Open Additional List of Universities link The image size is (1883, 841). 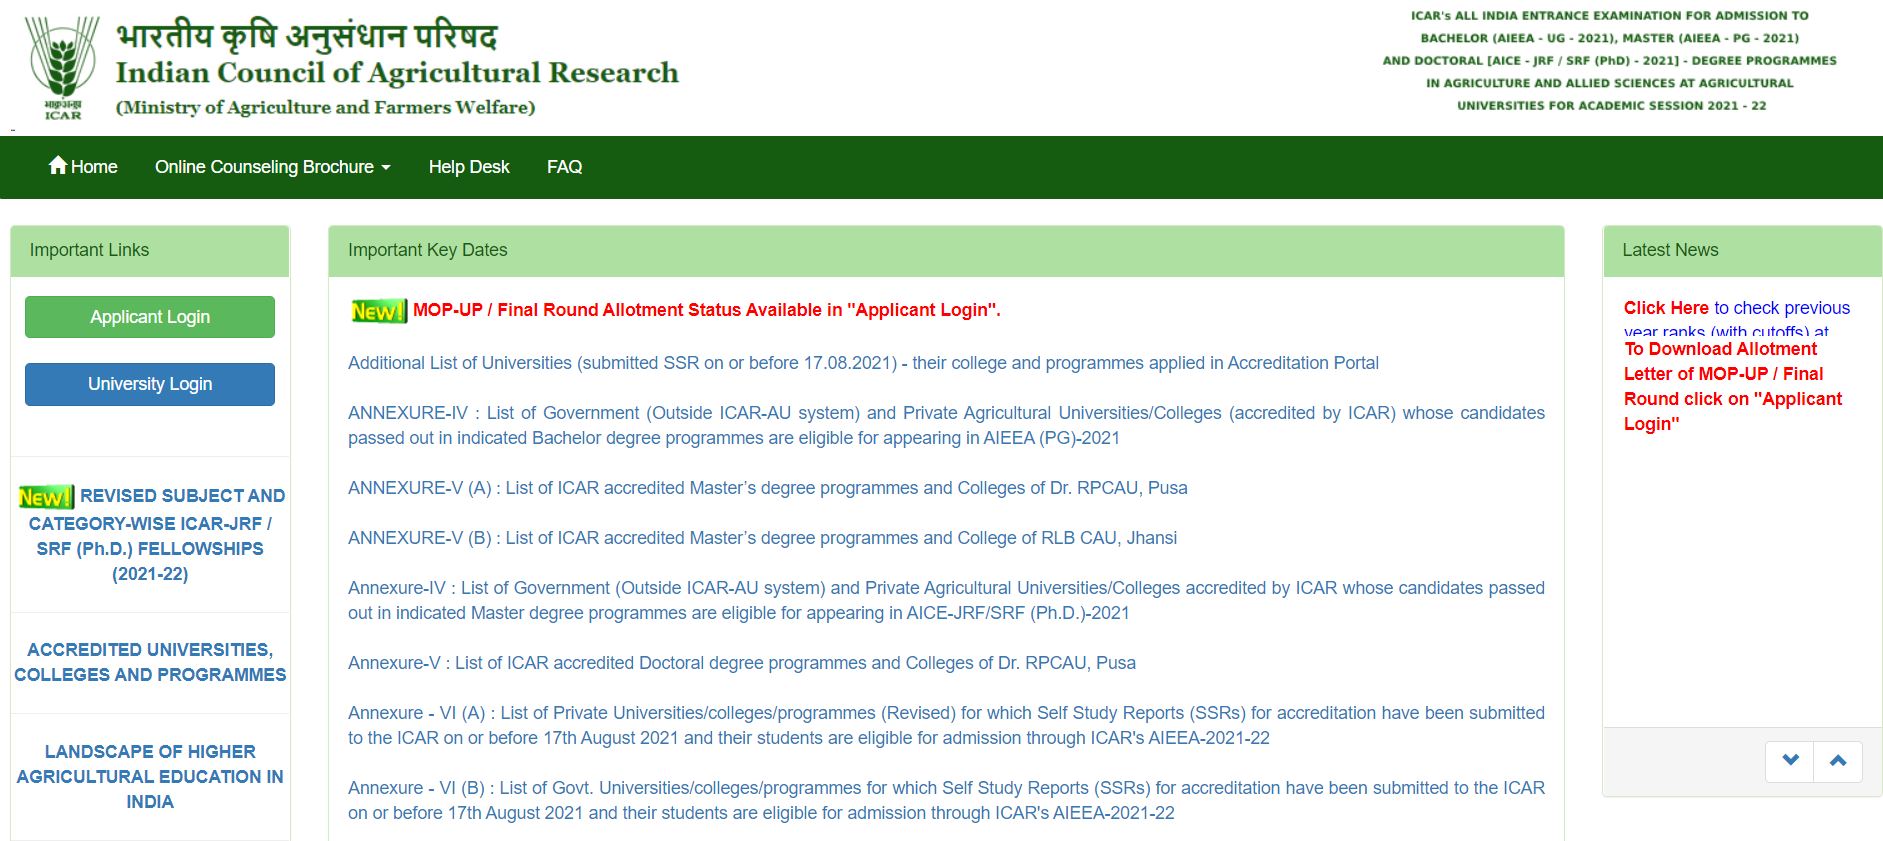point(863,363)
